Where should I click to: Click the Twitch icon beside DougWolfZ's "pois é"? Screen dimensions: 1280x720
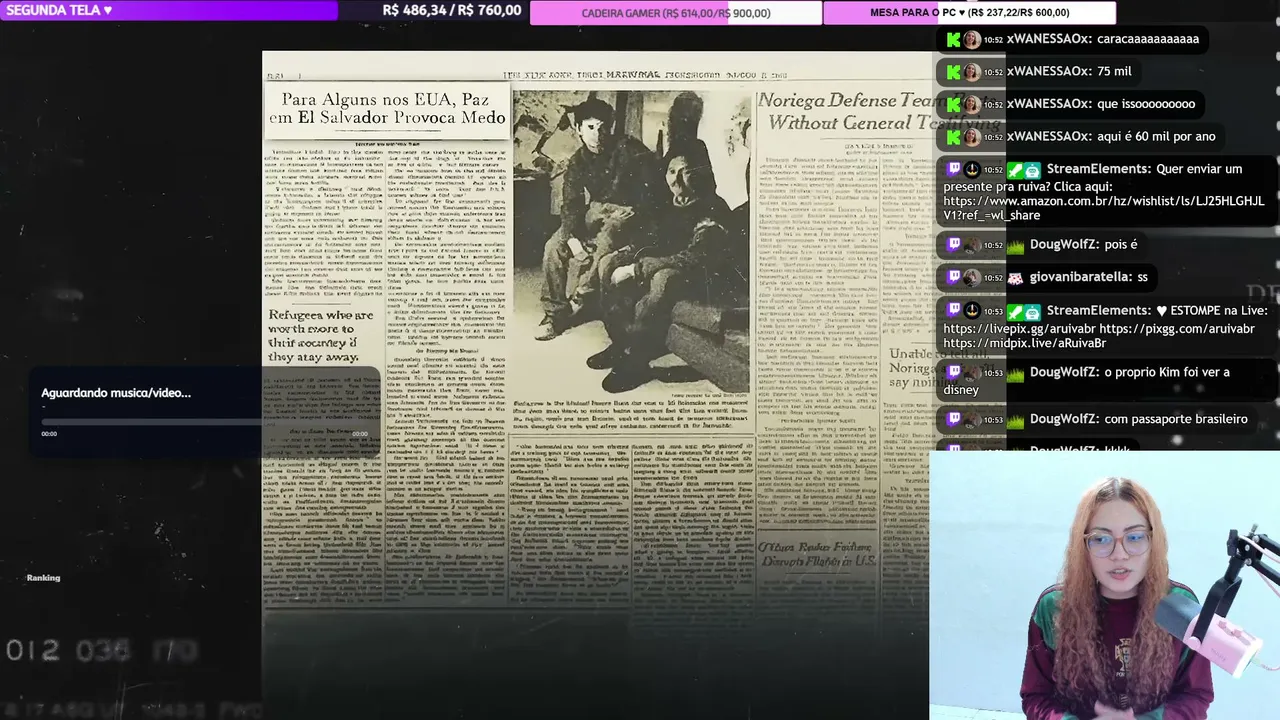click(x=953, y=245)
